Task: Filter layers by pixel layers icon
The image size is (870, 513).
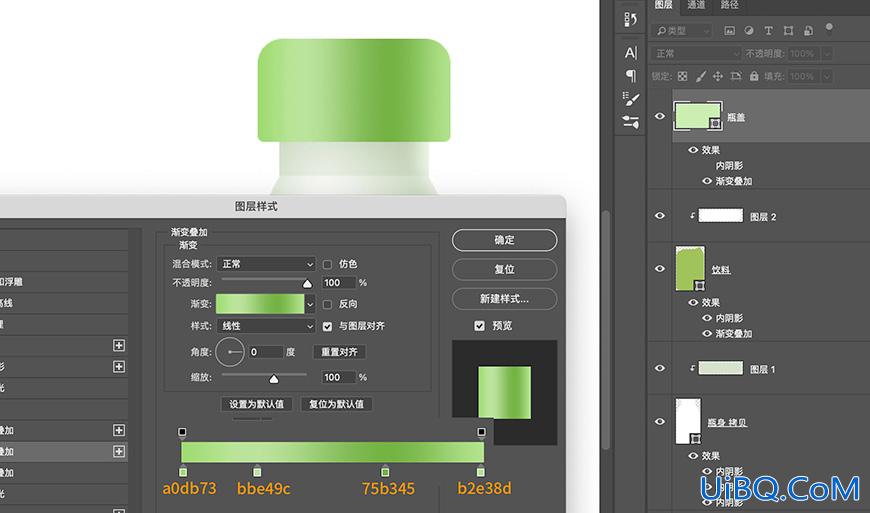Action: 730,31
